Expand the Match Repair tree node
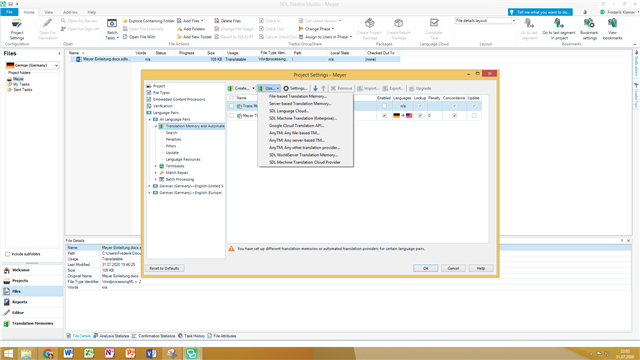 point(156,173)
